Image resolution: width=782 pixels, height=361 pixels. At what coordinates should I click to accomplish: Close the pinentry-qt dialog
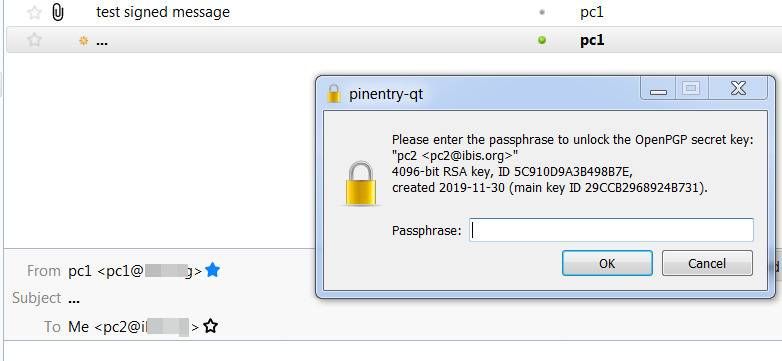tap(738, 89)
